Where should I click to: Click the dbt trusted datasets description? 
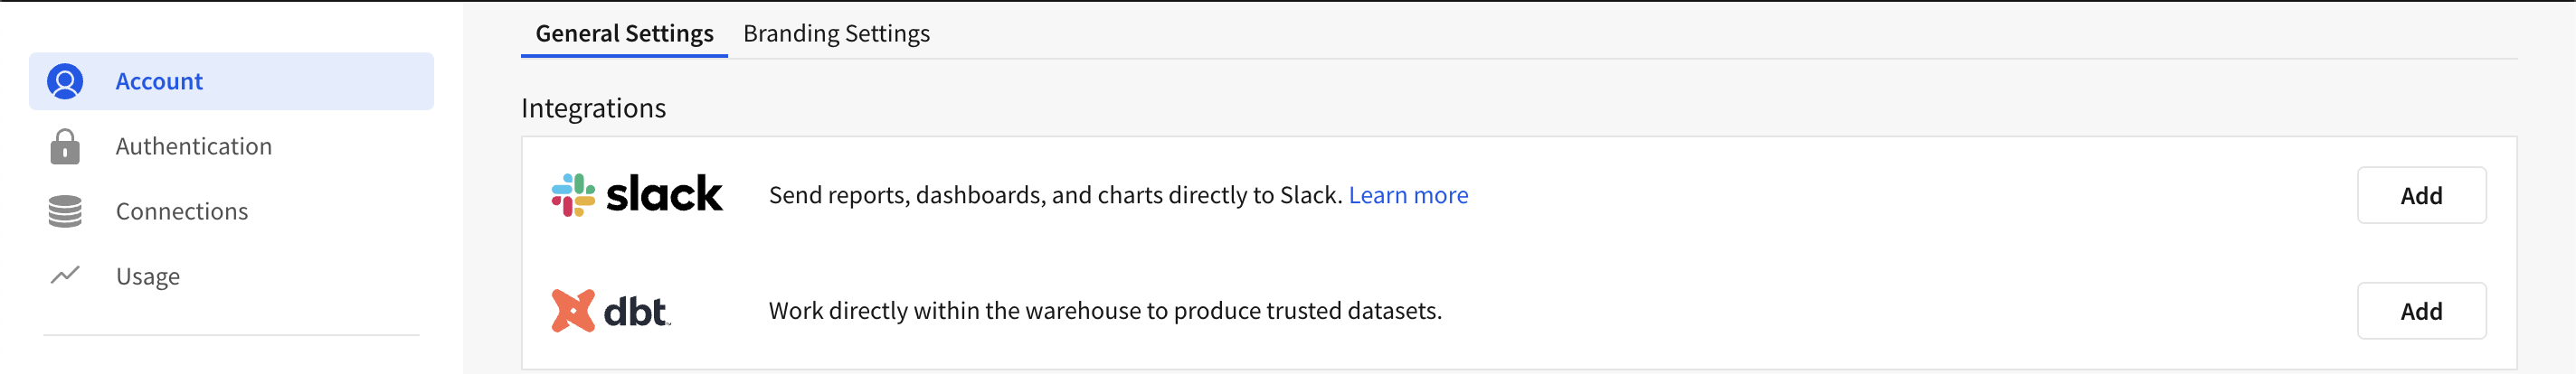[1105, 311]
